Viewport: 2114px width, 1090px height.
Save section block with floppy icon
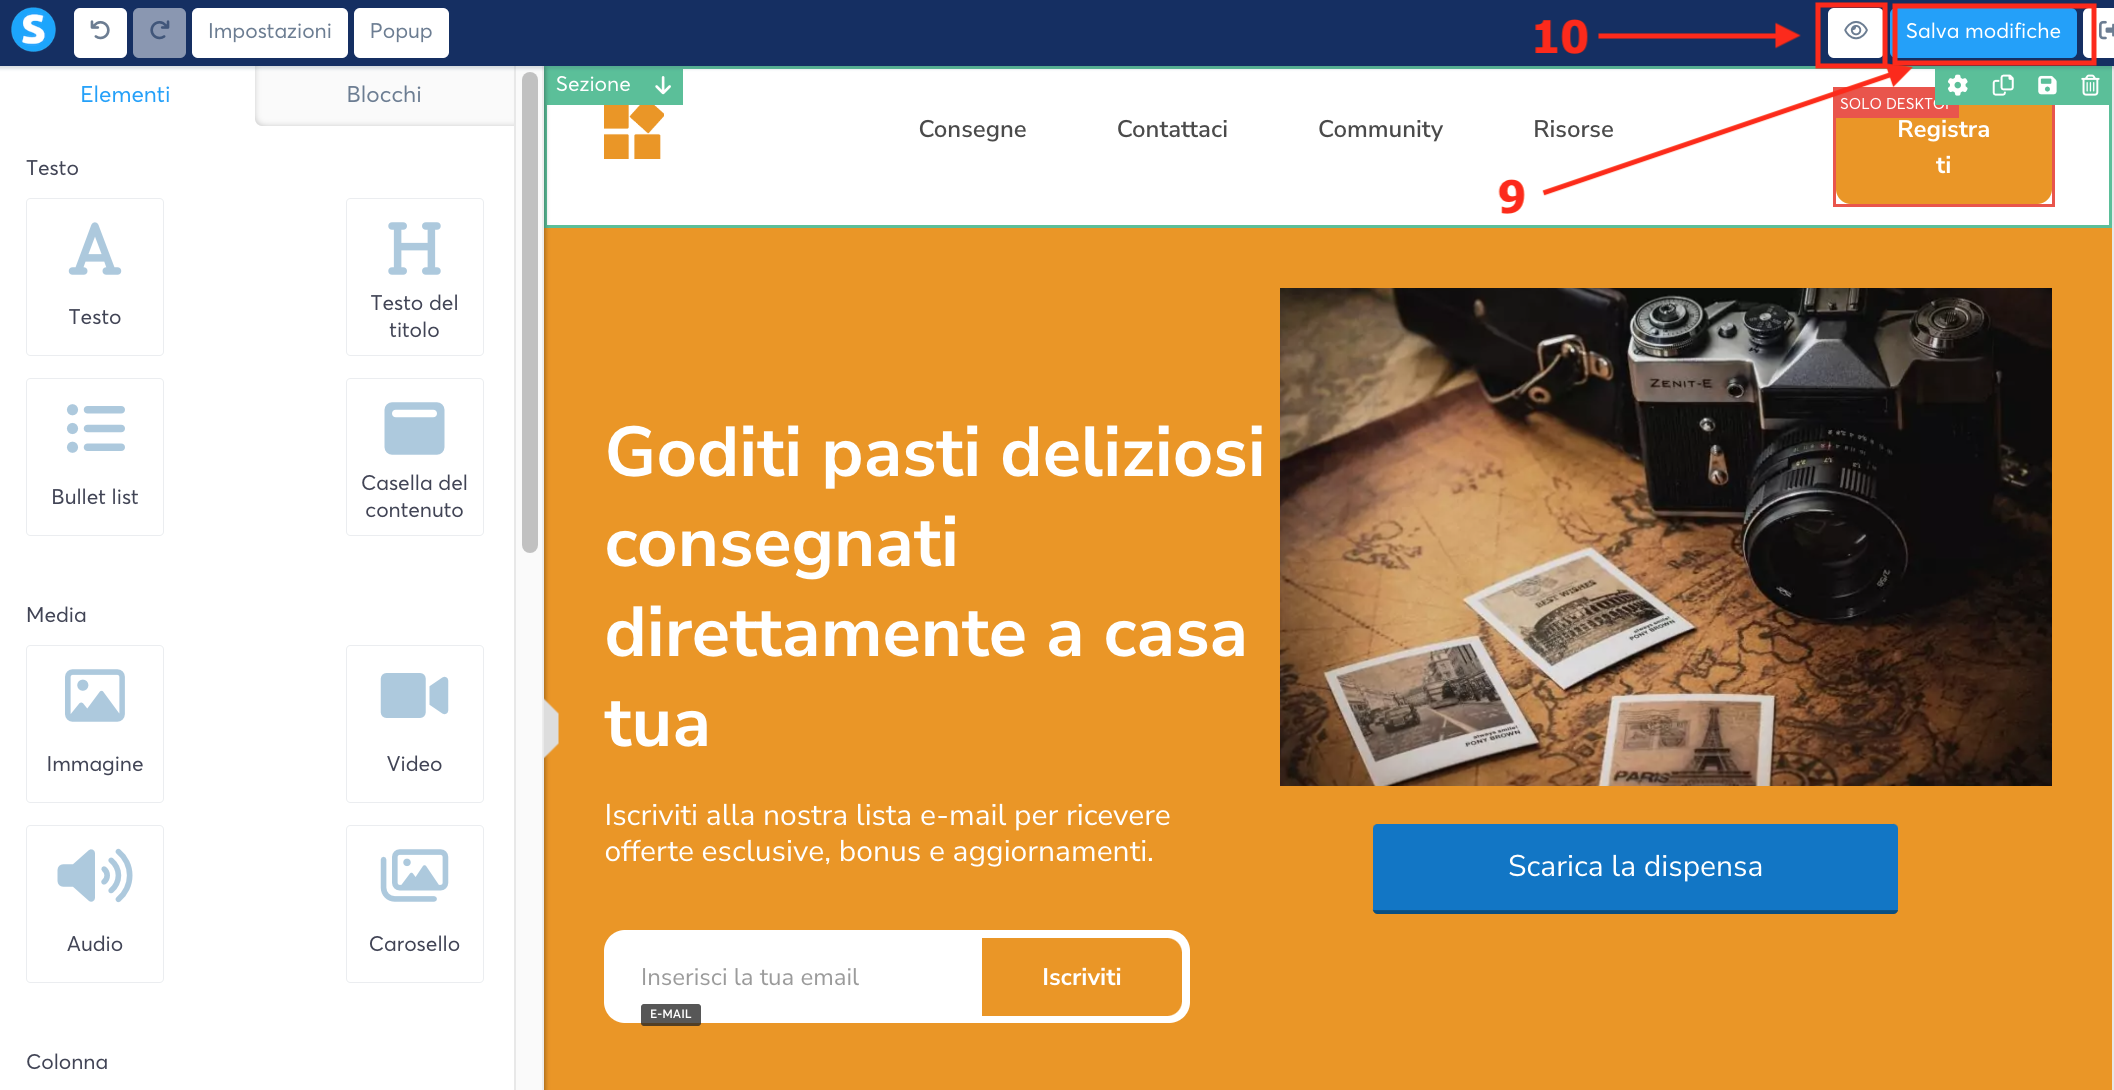pos(2047,86)
